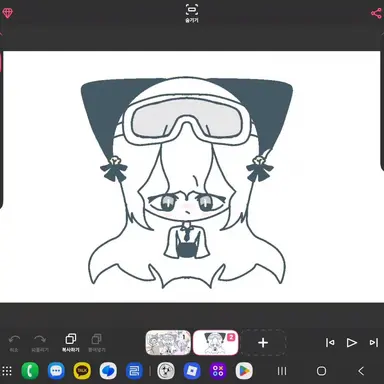The width and height of the screenshot is (384, 384).
Task: Open the blue chat bubble app
Action: click(108, 371)
